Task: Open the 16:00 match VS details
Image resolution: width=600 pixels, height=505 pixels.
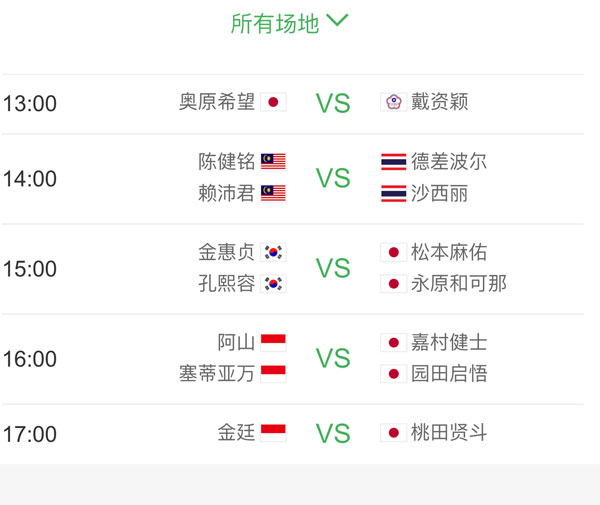Action: click(x=333, y=358)
